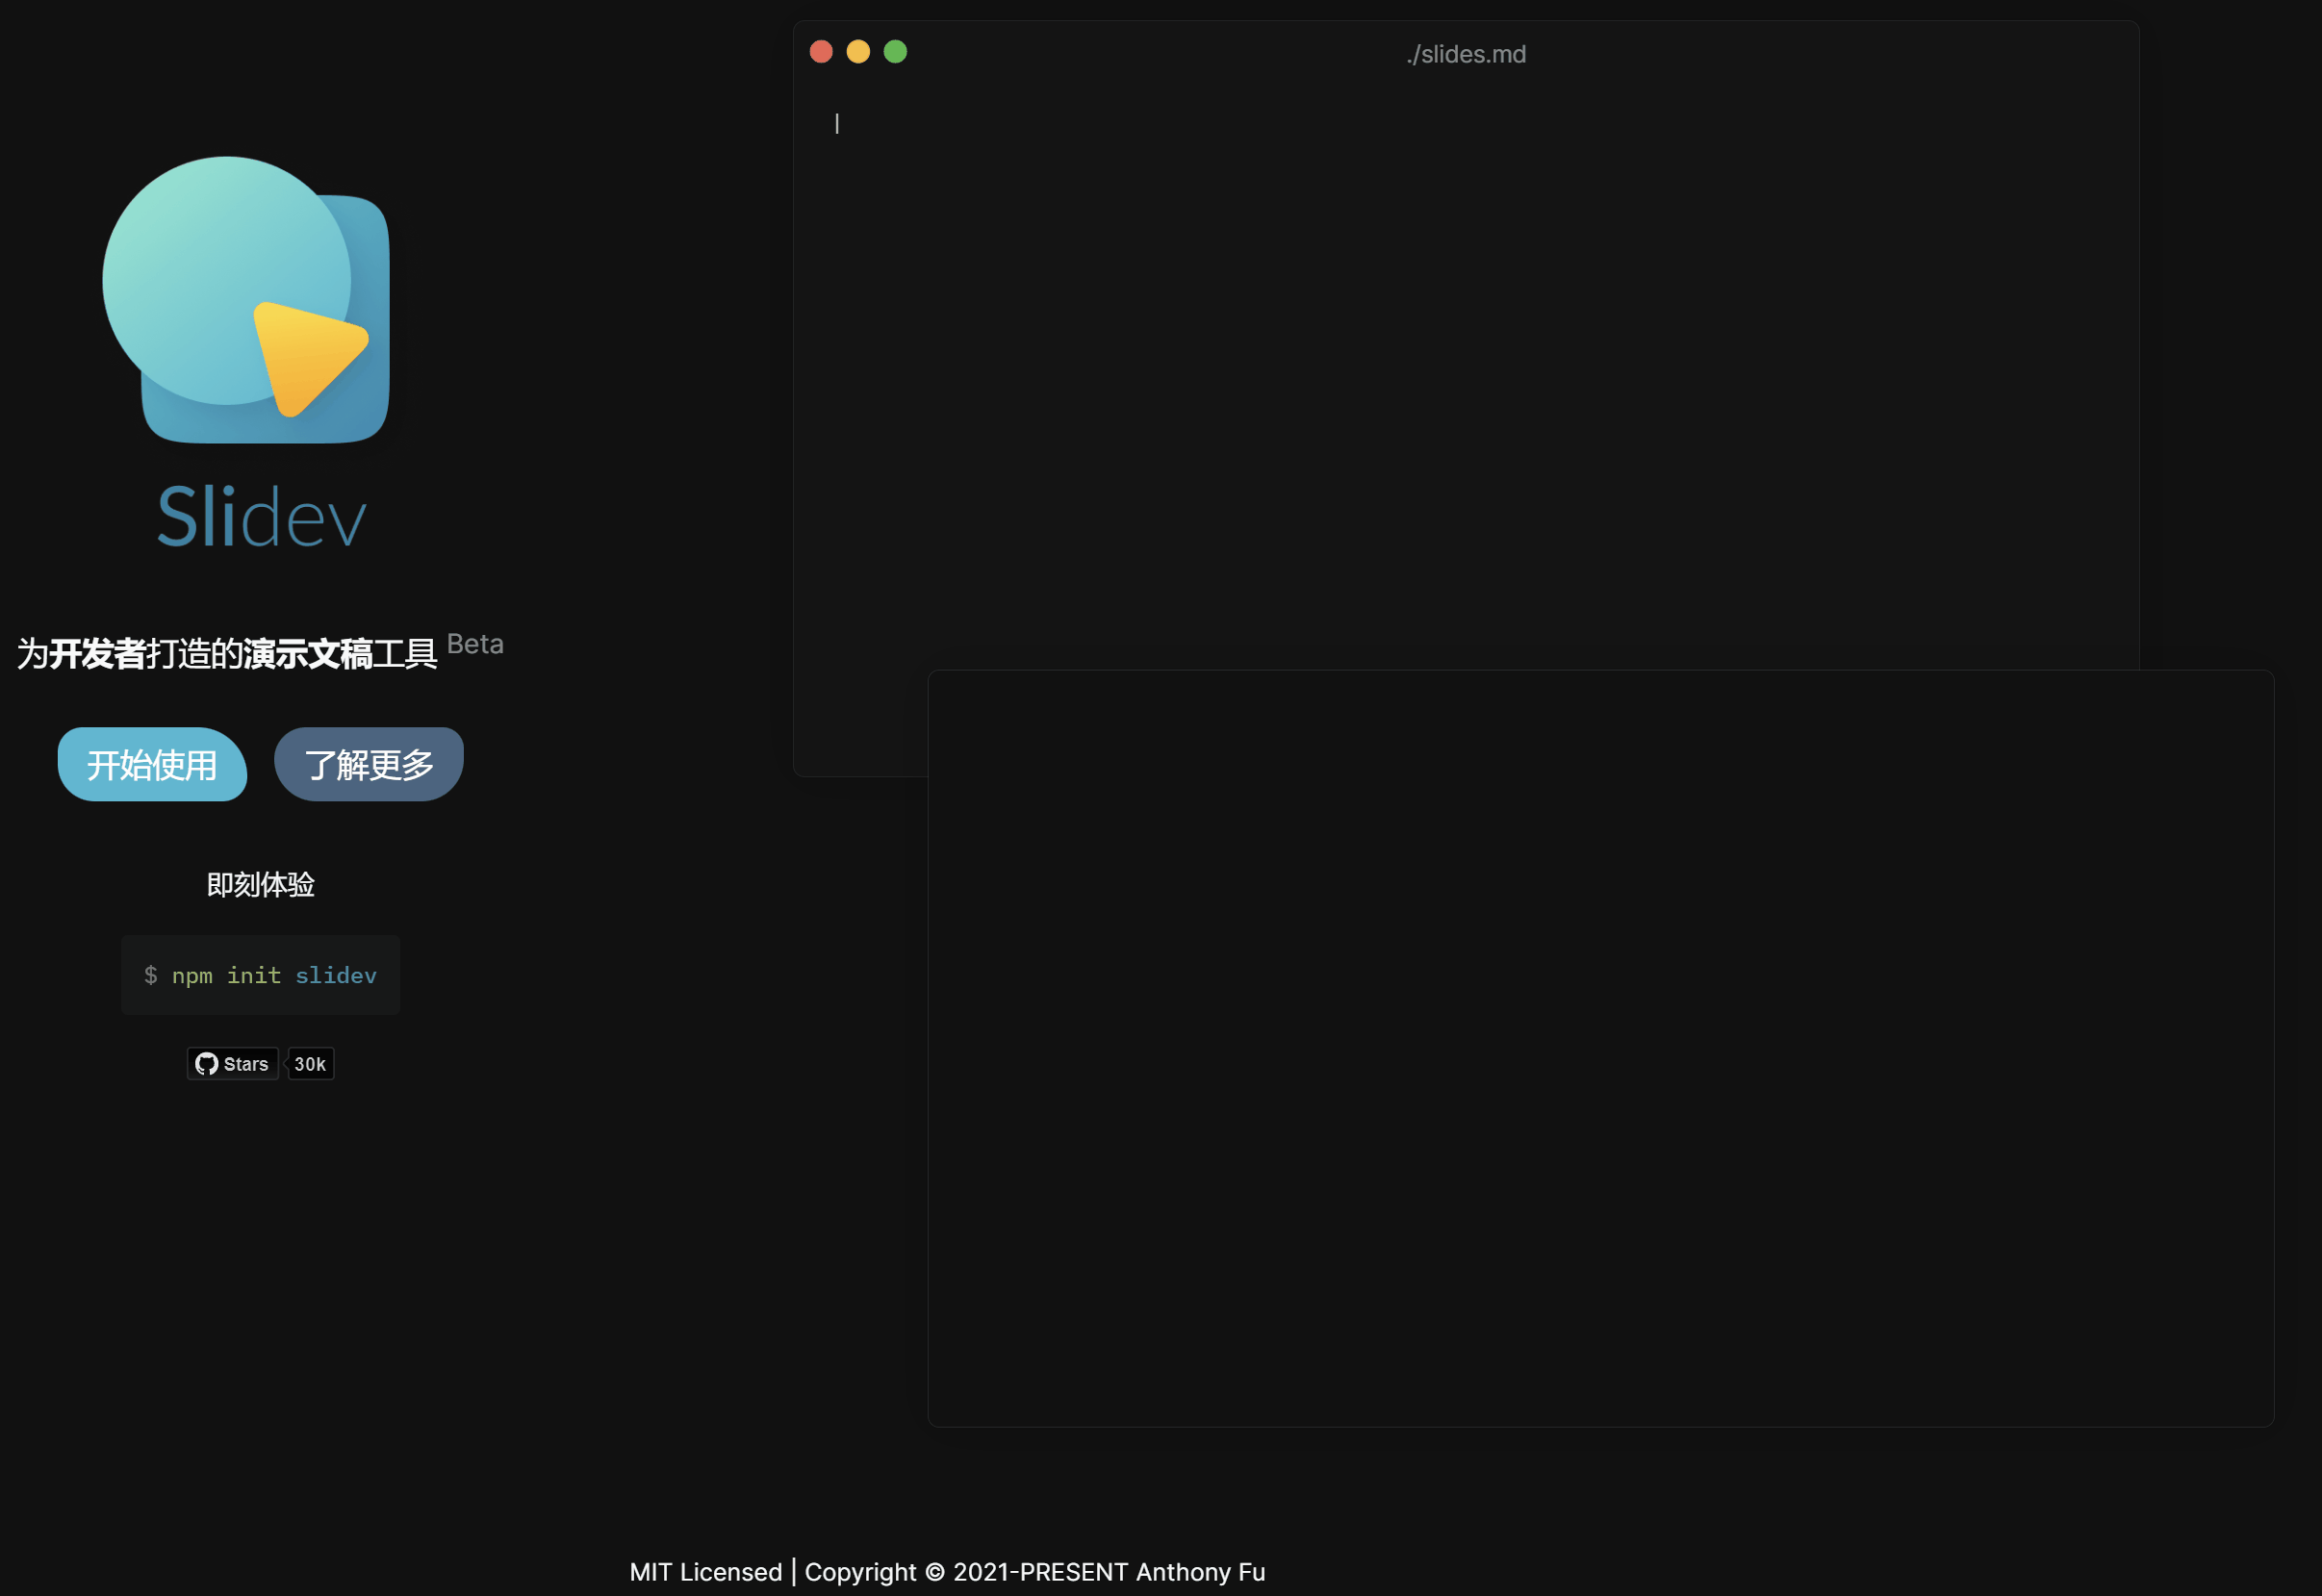The image size is (2322, 1596).
Task: Click MIT Licensed text in footer
Action: [705, 1572]
